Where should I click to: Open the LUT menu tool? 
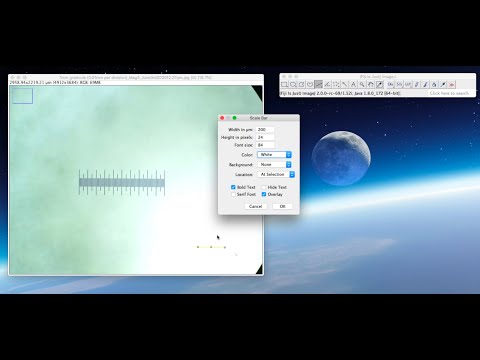point(408,84)
